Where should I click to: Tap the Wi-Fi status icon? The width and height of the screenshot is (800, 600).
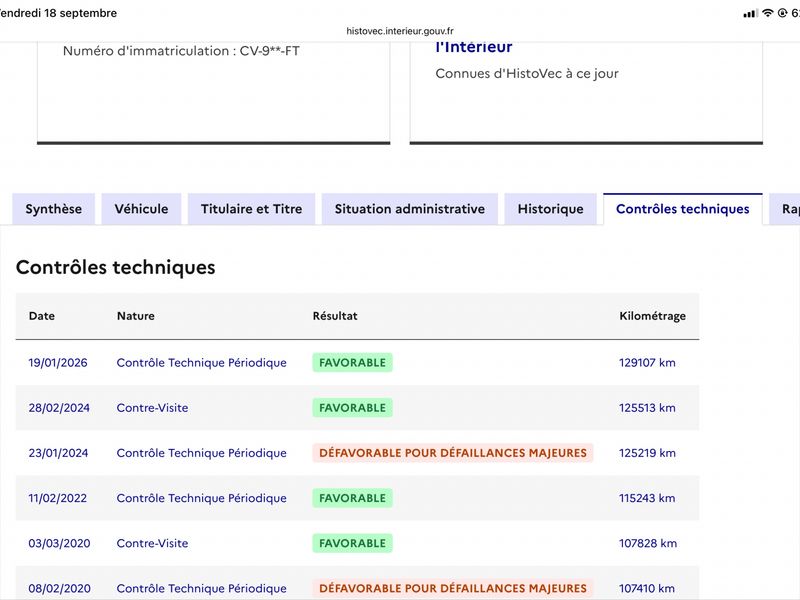click(x=767, y=13)
